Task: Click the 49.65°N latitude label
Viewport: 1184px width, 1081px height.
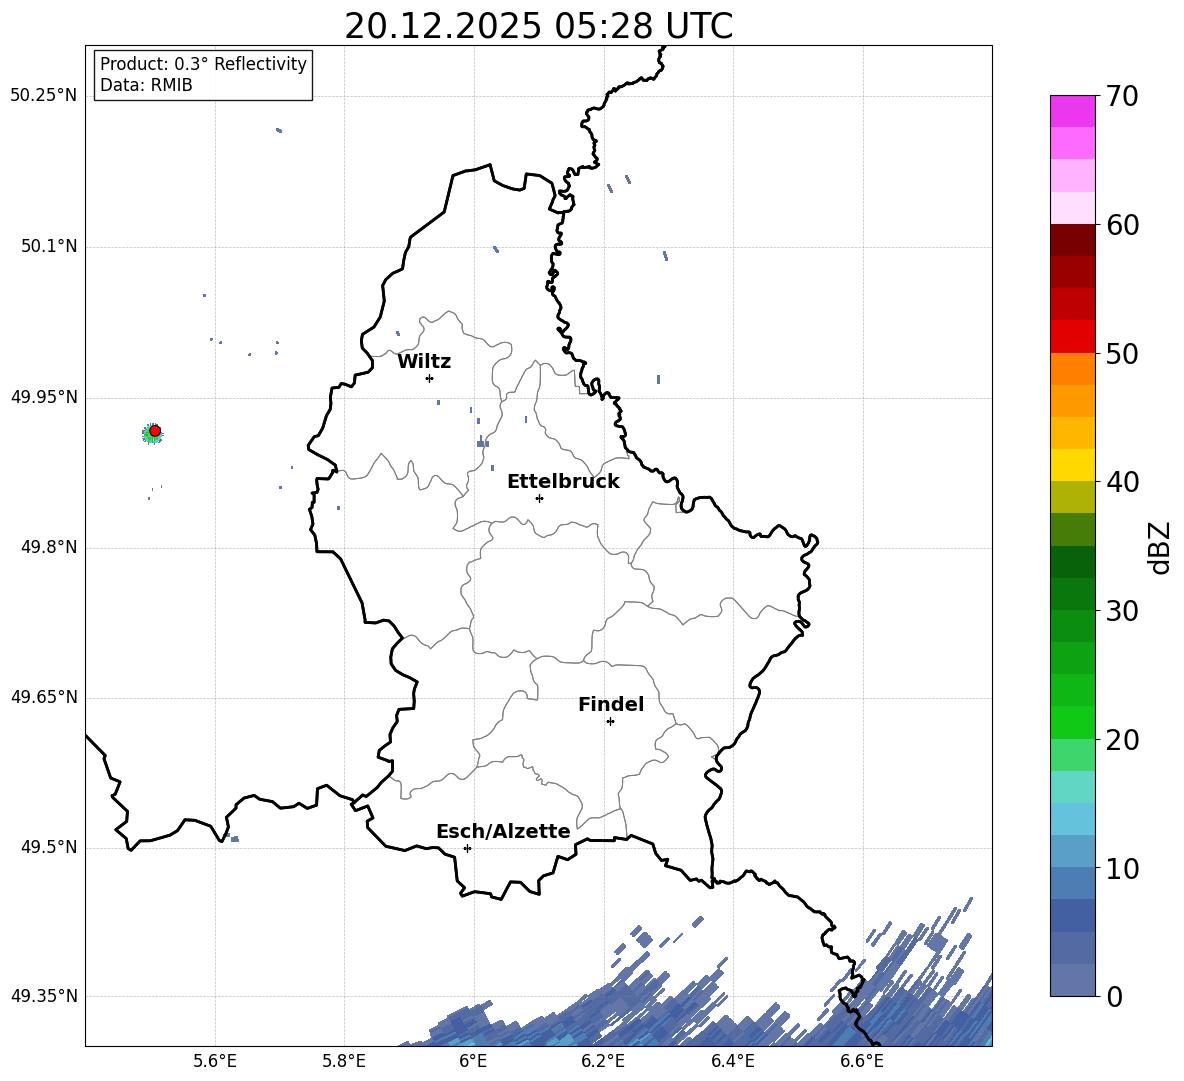Action: click(44, 697)
